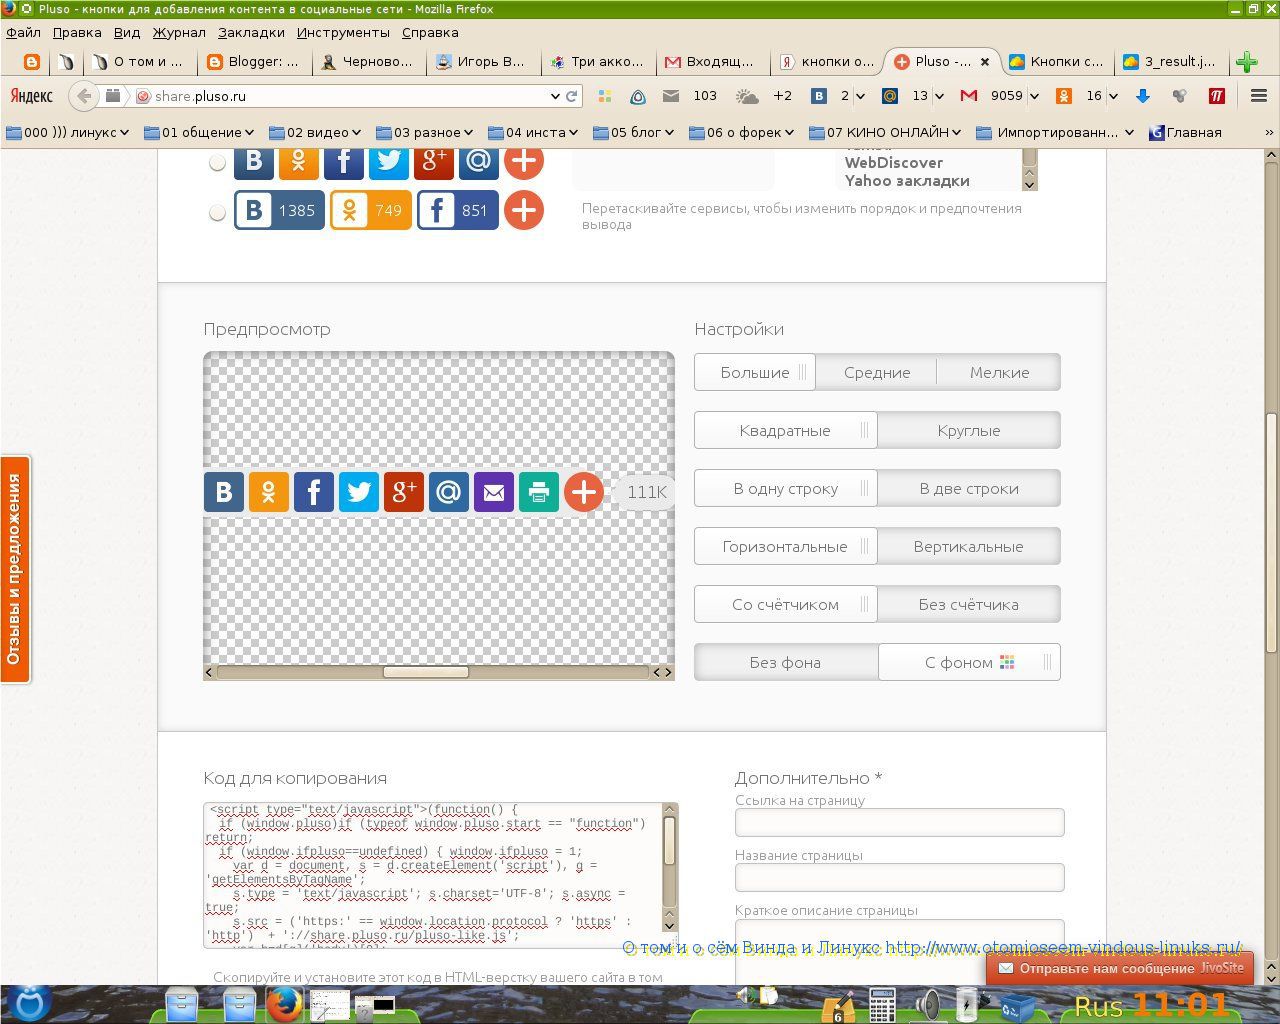Switch to the Входящ... Gmail tab
The height and width of the screenshot is (1024, 1280).
tap(711, 61)
